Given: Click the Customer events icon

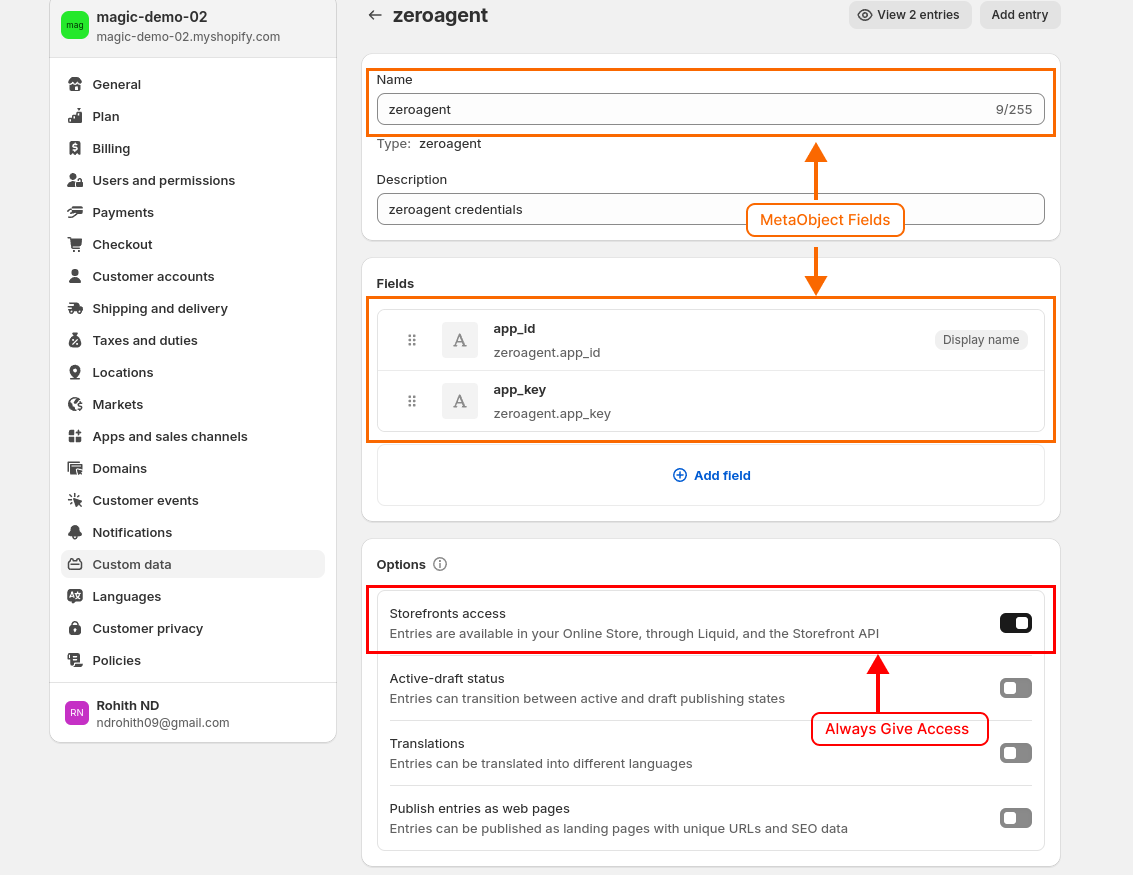Looking at the screenshot, I should click(x=75, y=500).
